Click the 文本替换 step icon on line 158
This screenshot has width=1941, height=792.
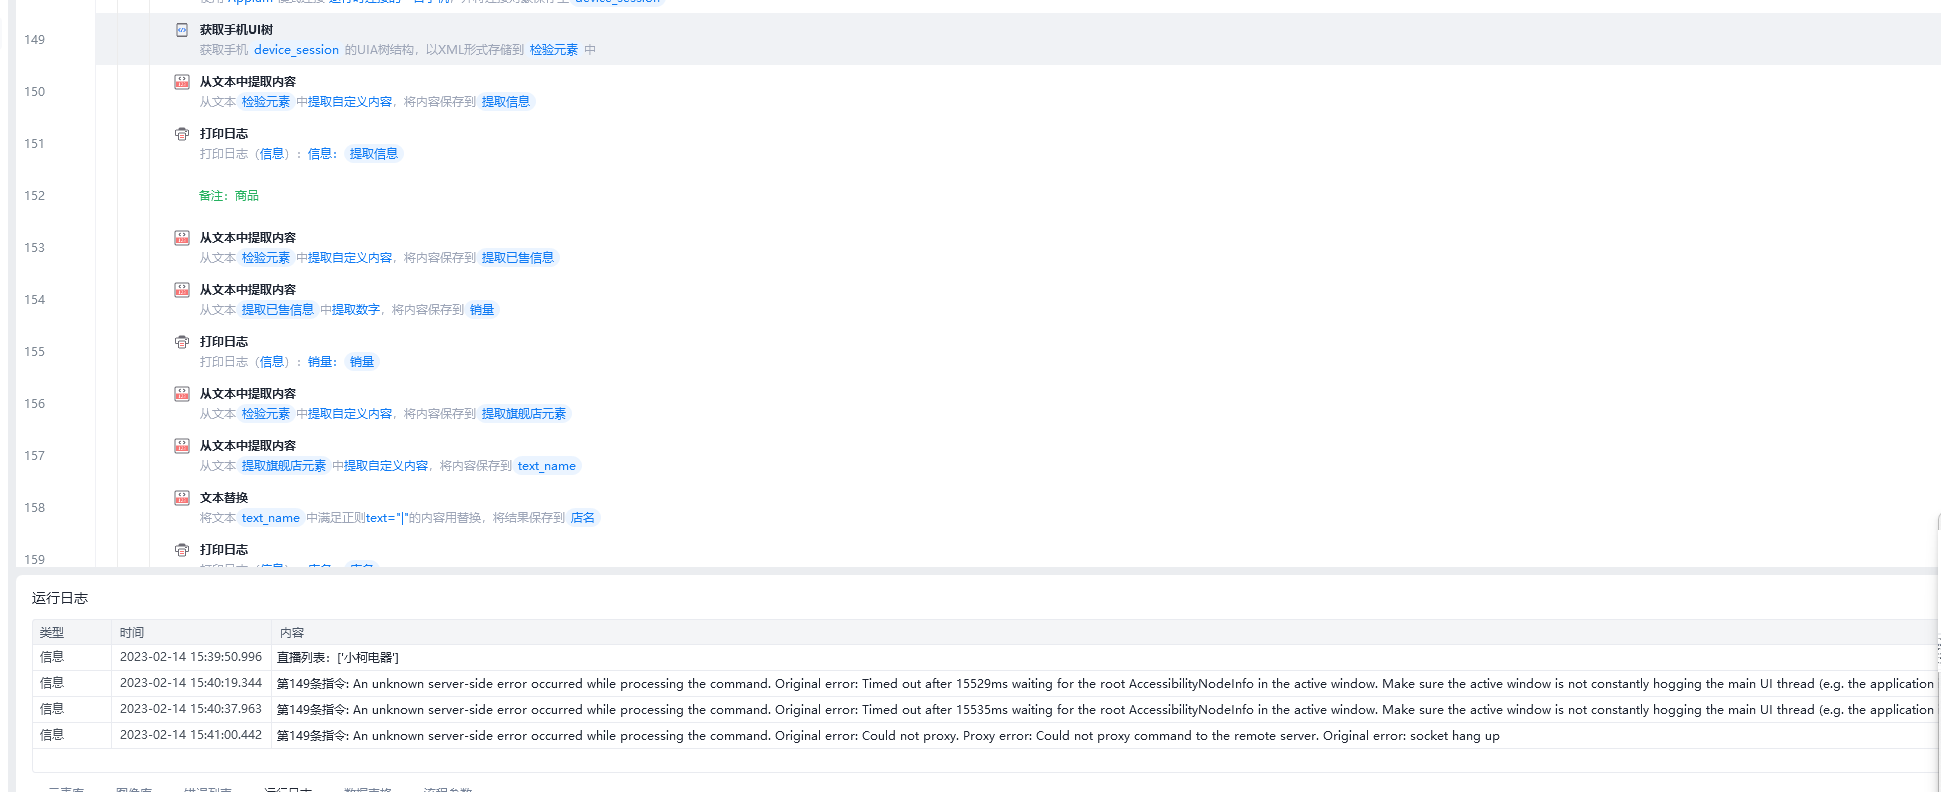tap(182, 498)
